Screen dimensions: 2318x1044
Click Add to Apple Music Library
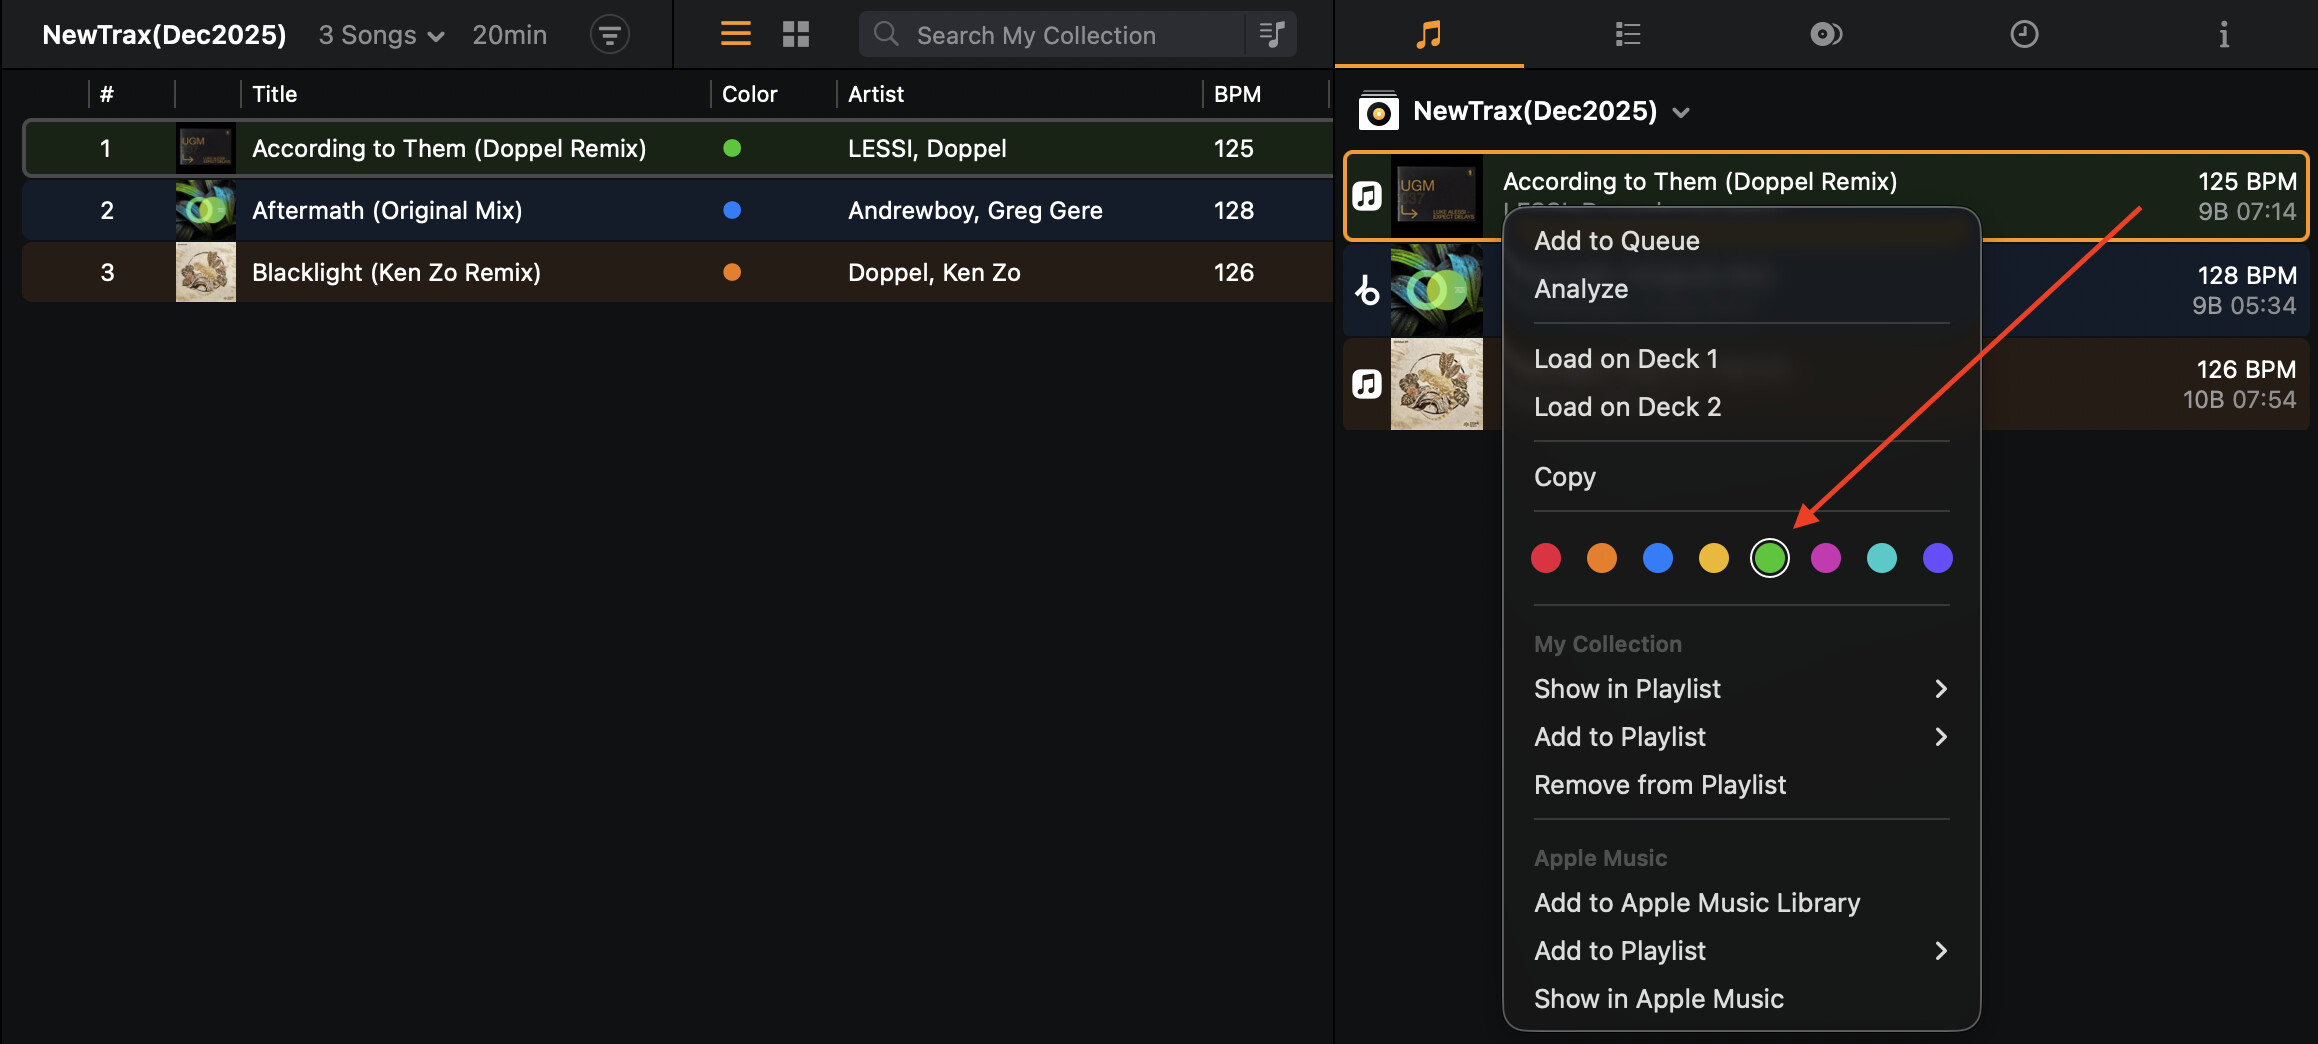pos(1696,903)
